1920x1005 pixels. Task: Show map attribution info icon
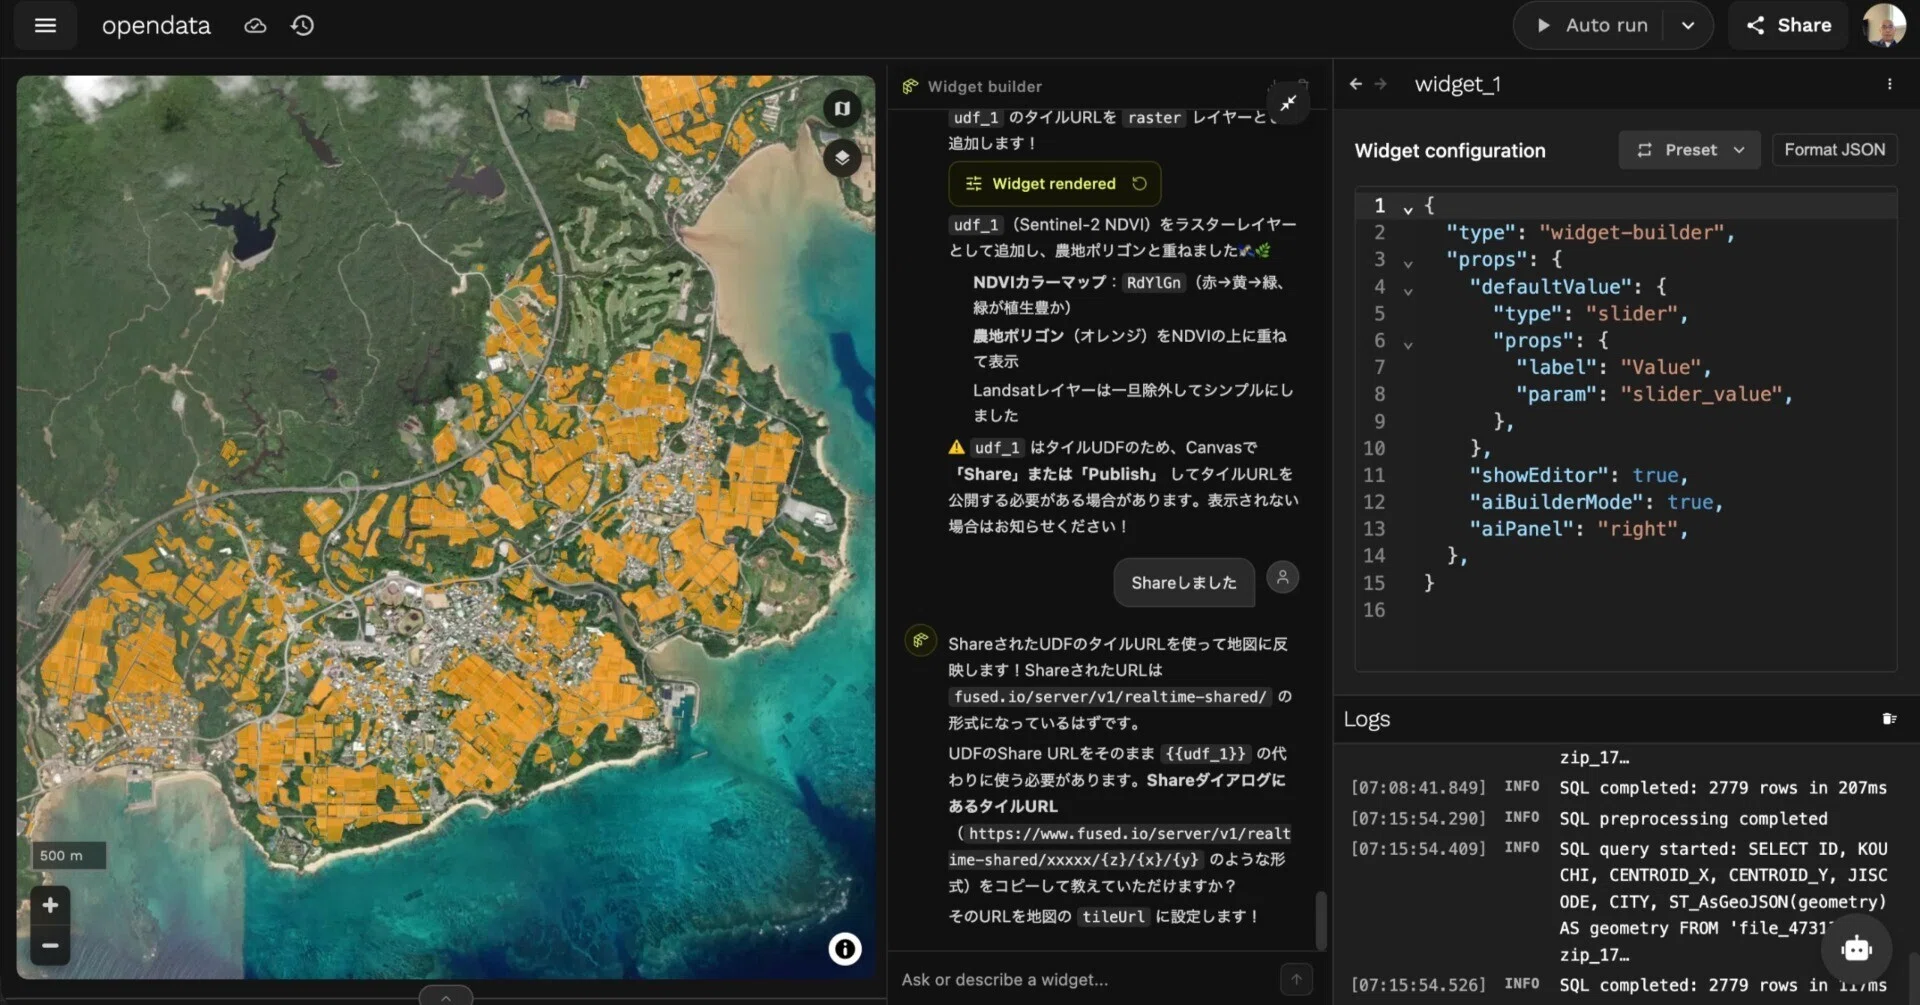point(845,948)
